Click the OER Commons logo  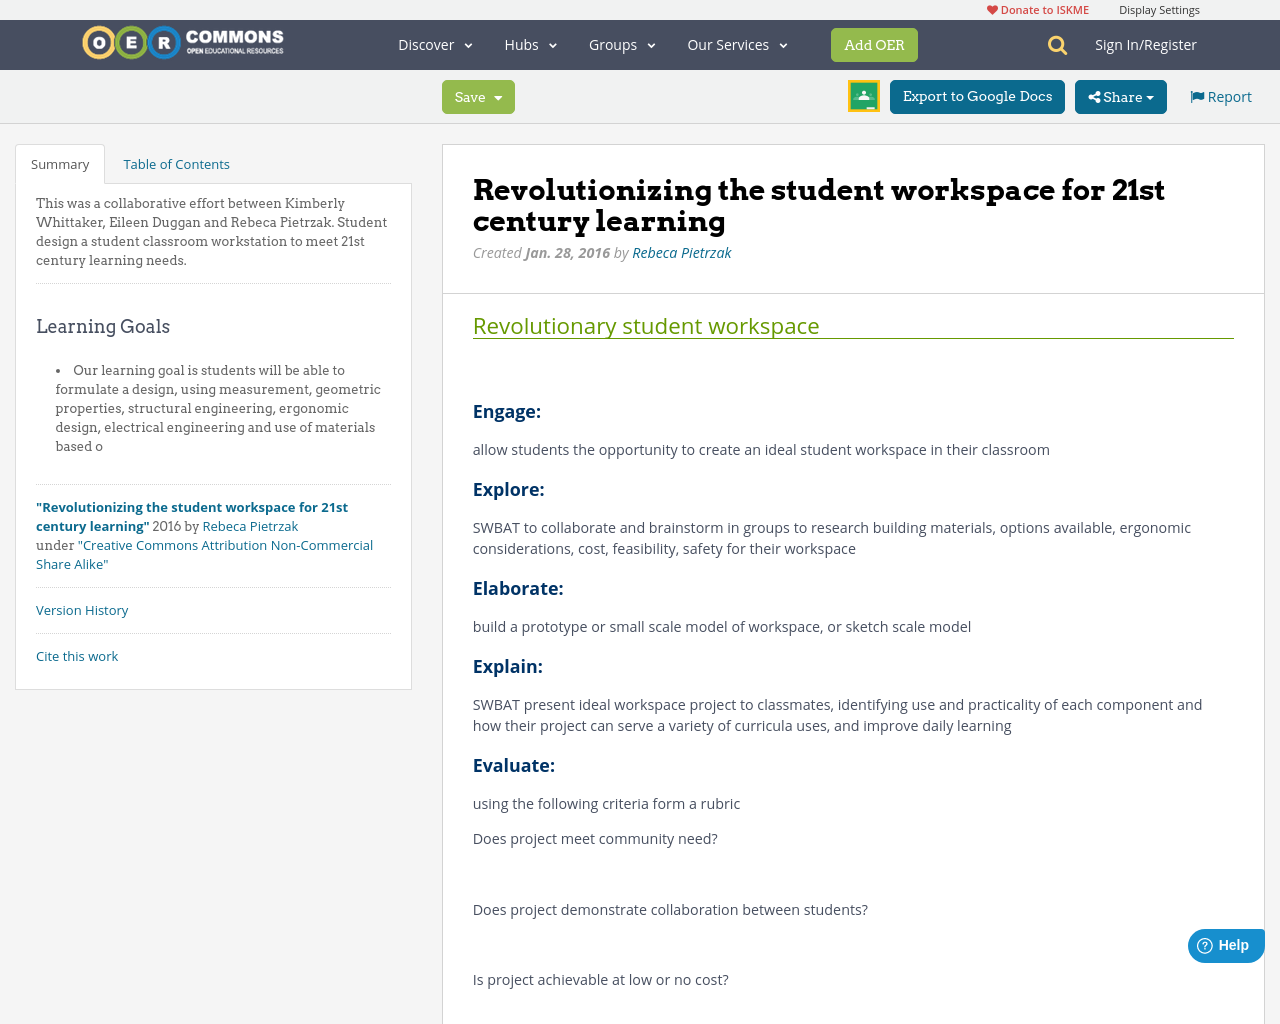[183, 43]
